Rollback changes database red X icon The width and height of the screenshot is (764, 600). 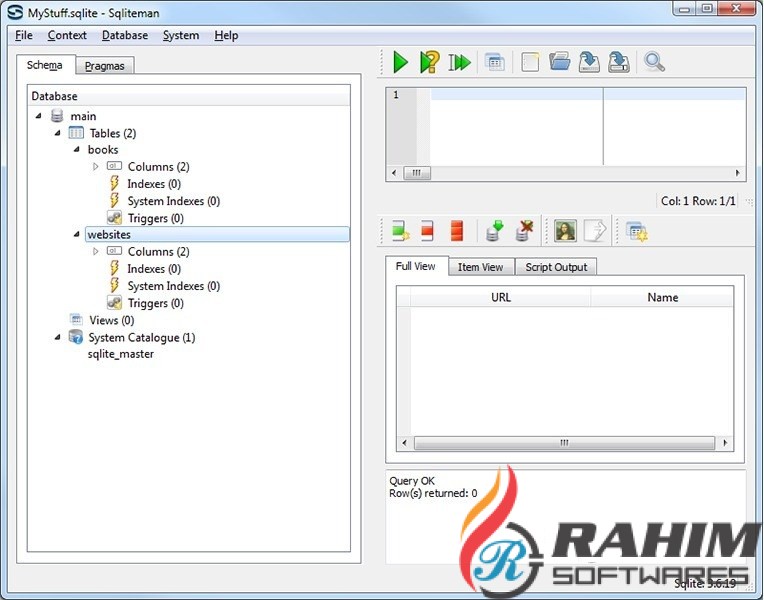tap(524, 231)
